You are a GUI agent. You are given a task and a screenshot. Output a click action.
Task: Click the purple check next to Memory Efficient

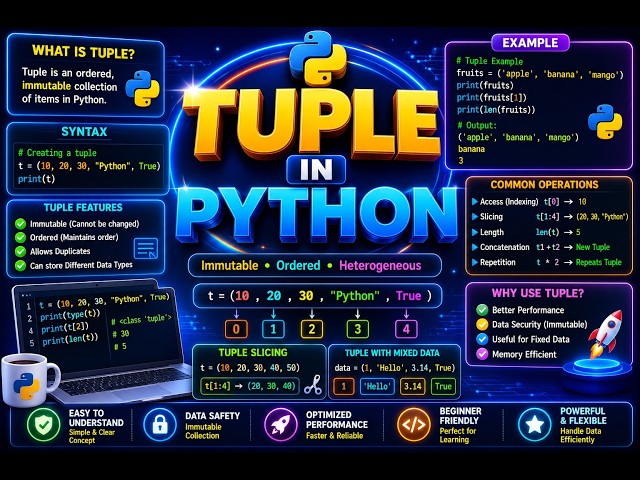tap(482, 354)
